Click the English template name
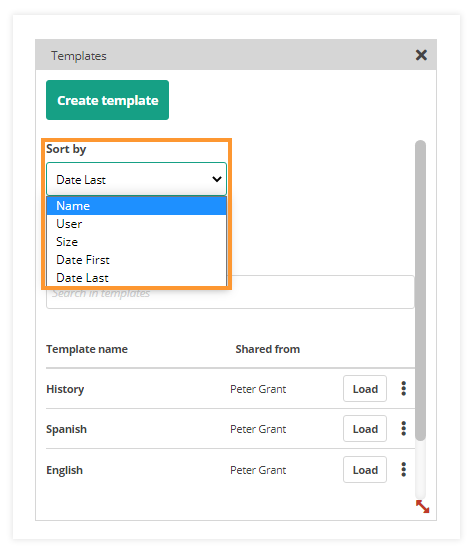 pyautogui.click(x=65, y=470)
